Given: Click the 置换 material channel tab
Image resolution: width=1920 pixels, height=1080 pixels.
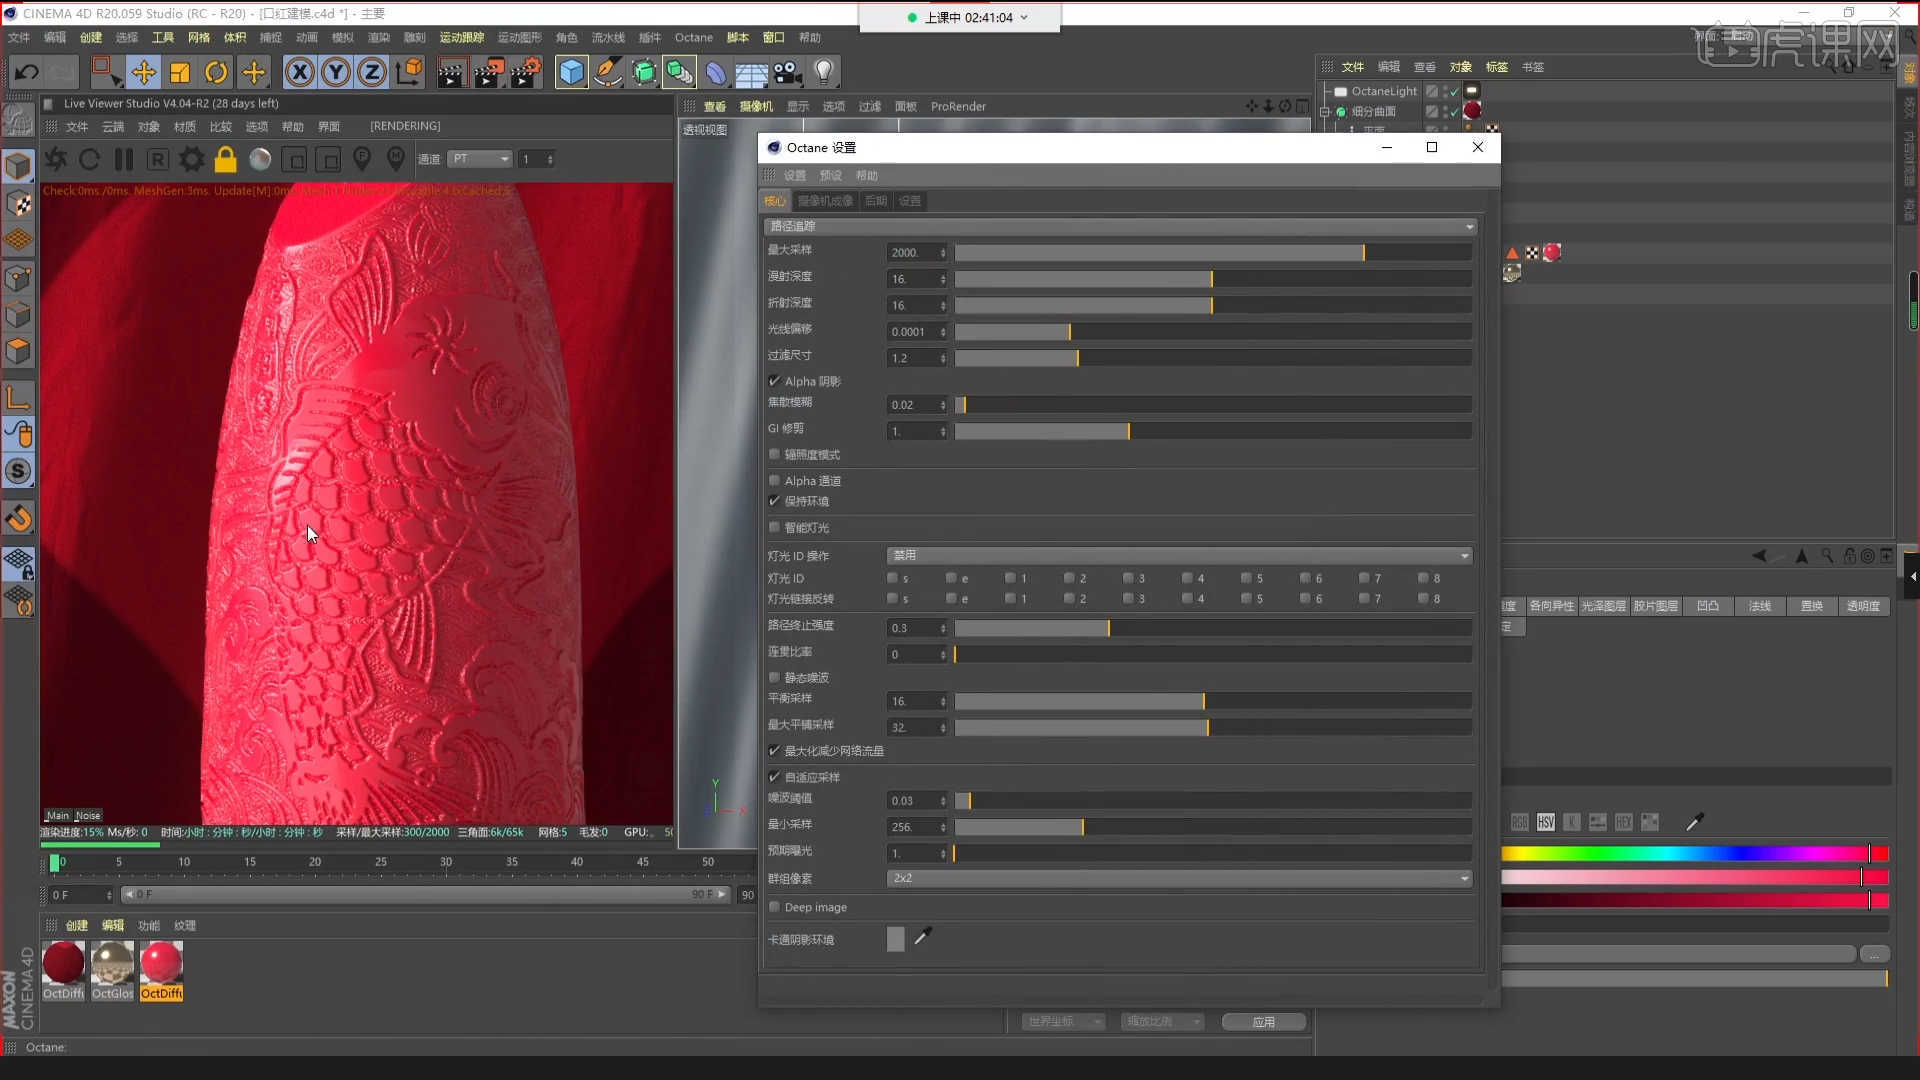Looking at the screenshot, I should point(1812,606).
